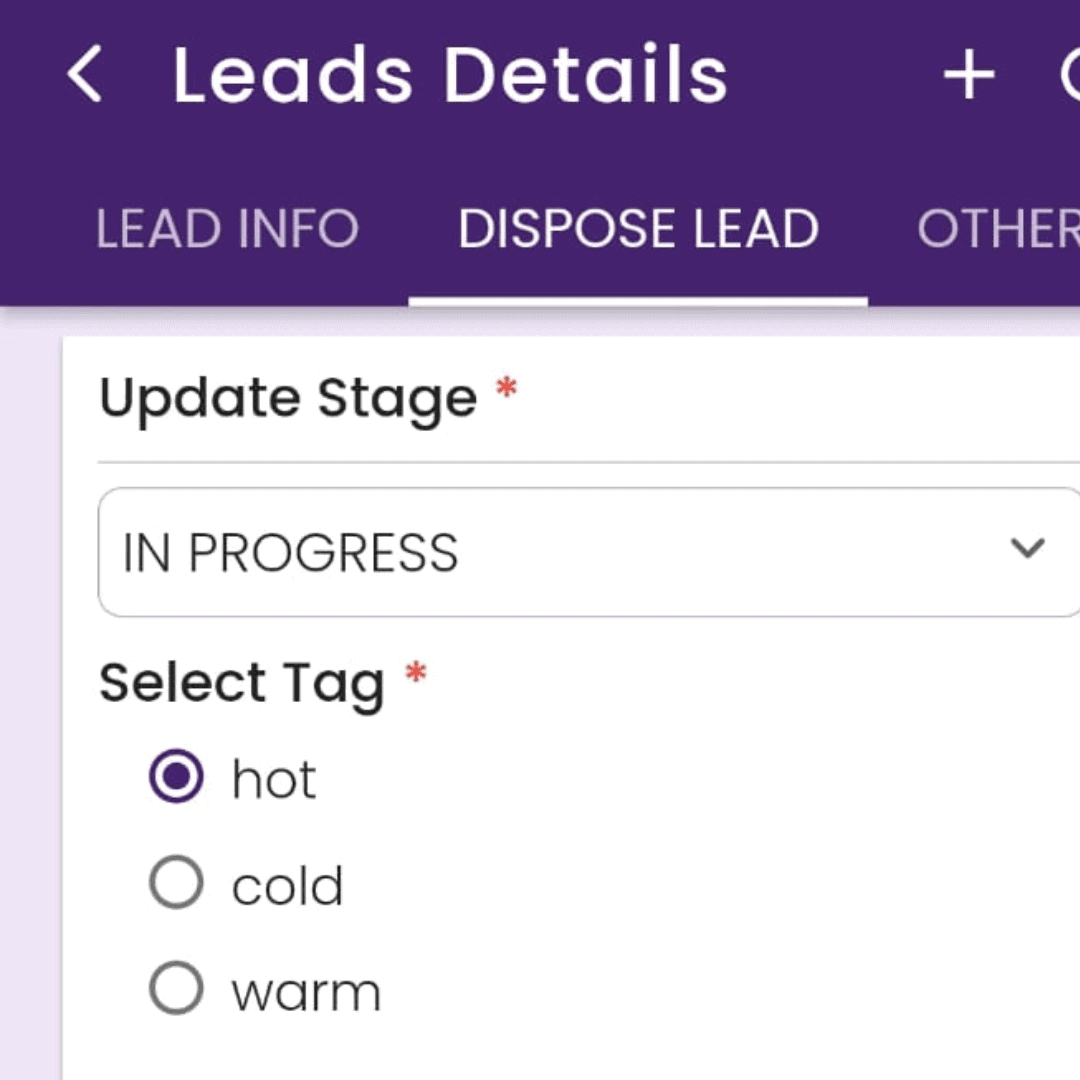Switch to the LEAD INFO tab
The height and width of the screenshot is (1080, 1080).
click(227, 229)
